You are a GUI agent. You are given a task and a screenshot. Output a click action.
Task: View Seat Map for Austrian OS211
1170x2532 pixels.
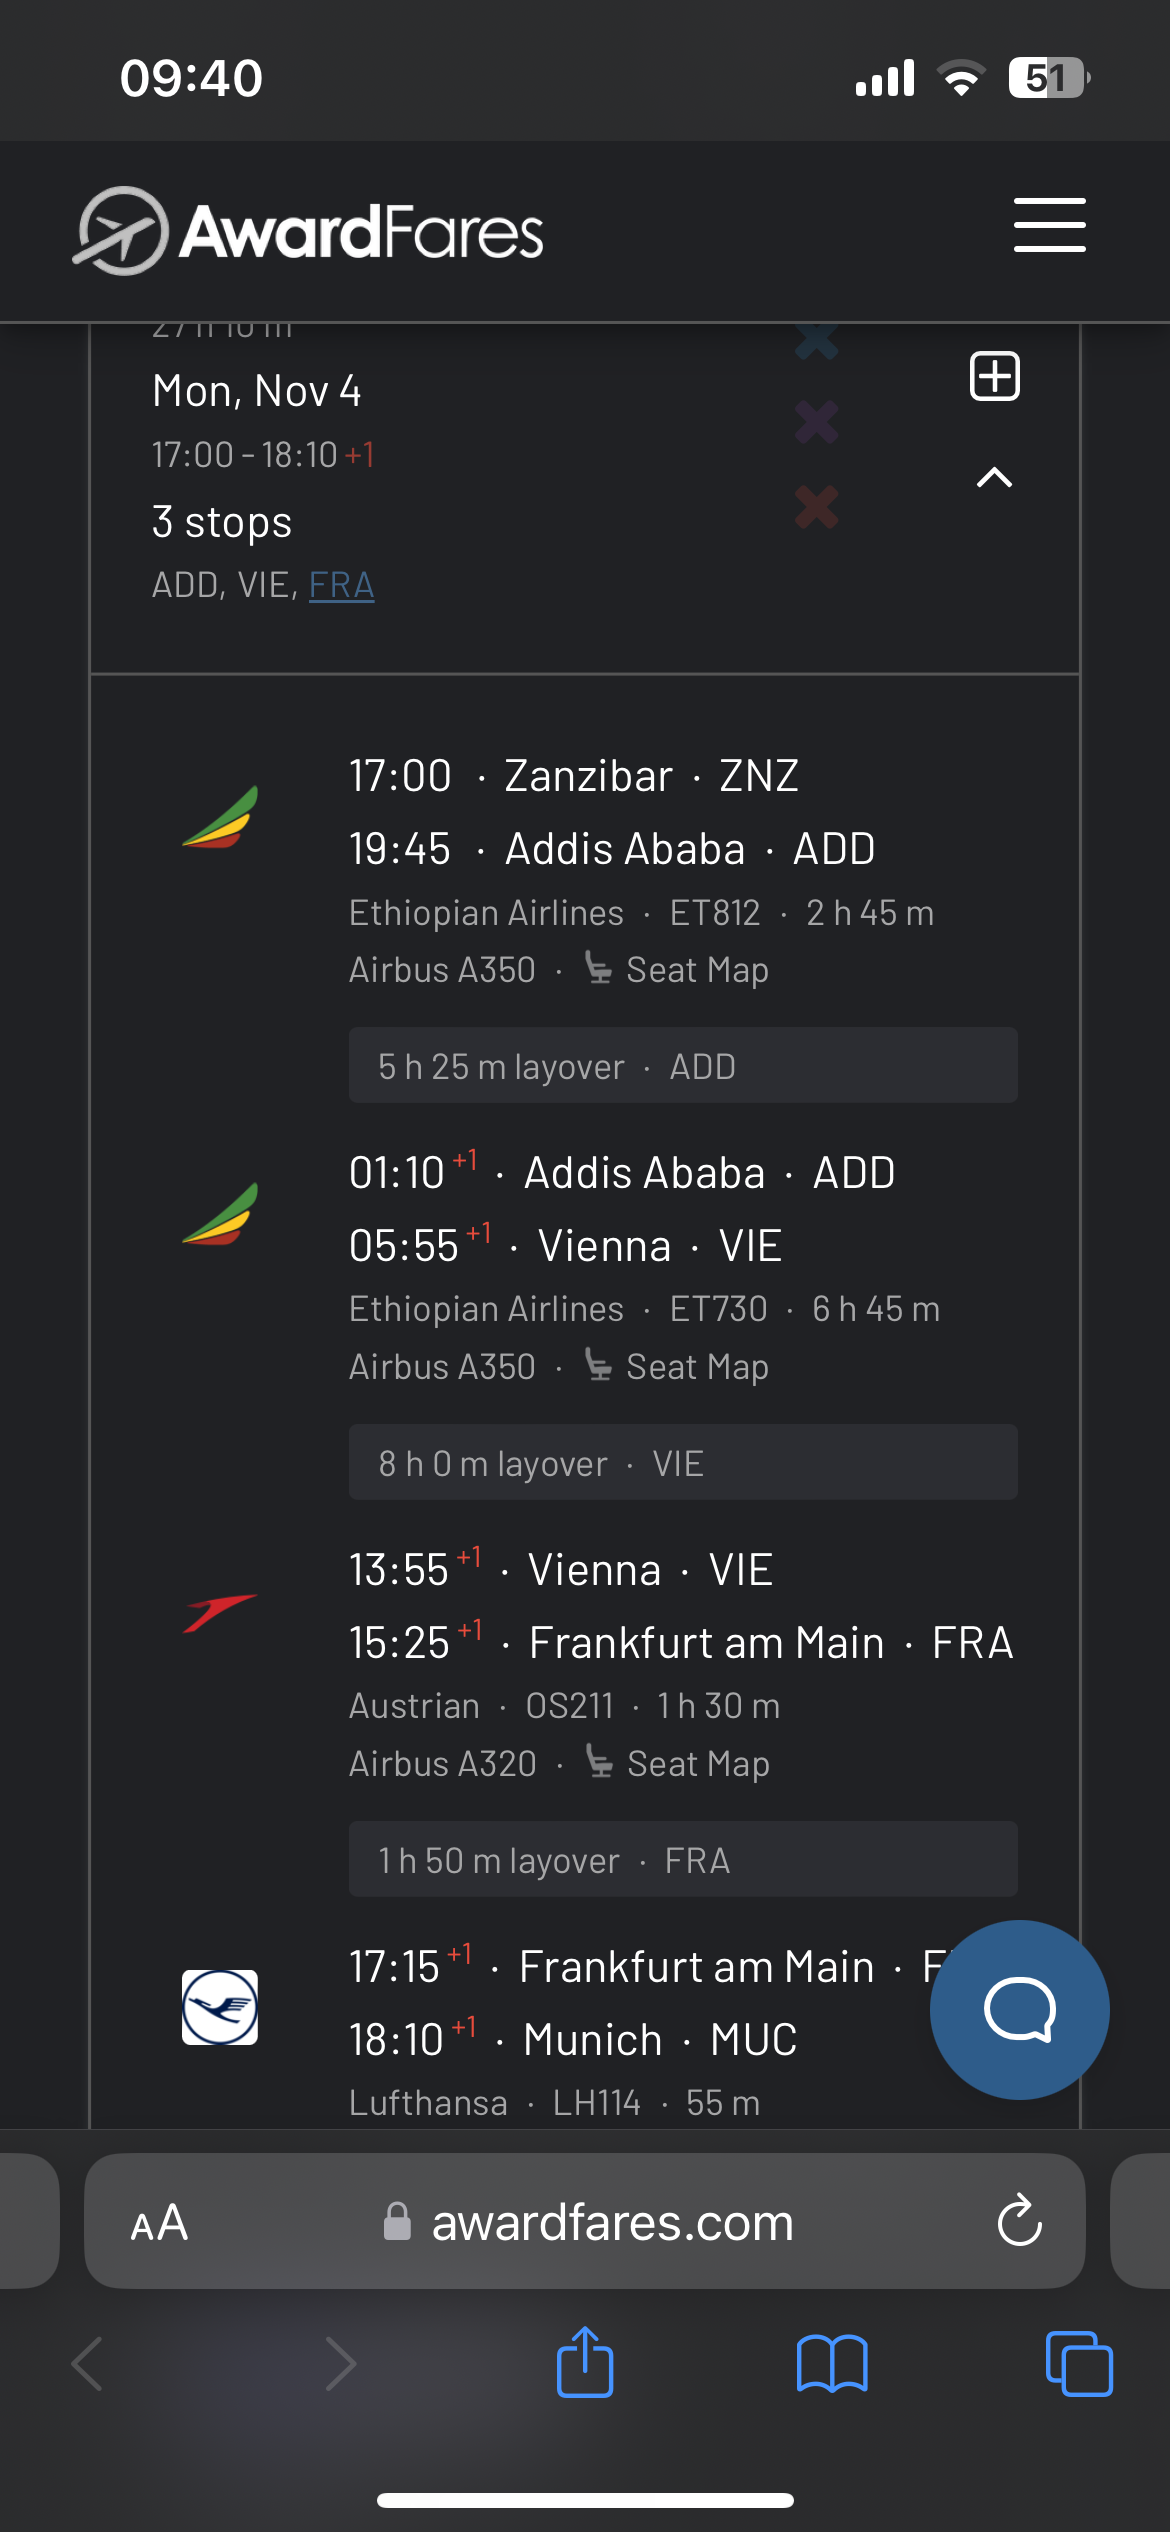[678, 1764]
